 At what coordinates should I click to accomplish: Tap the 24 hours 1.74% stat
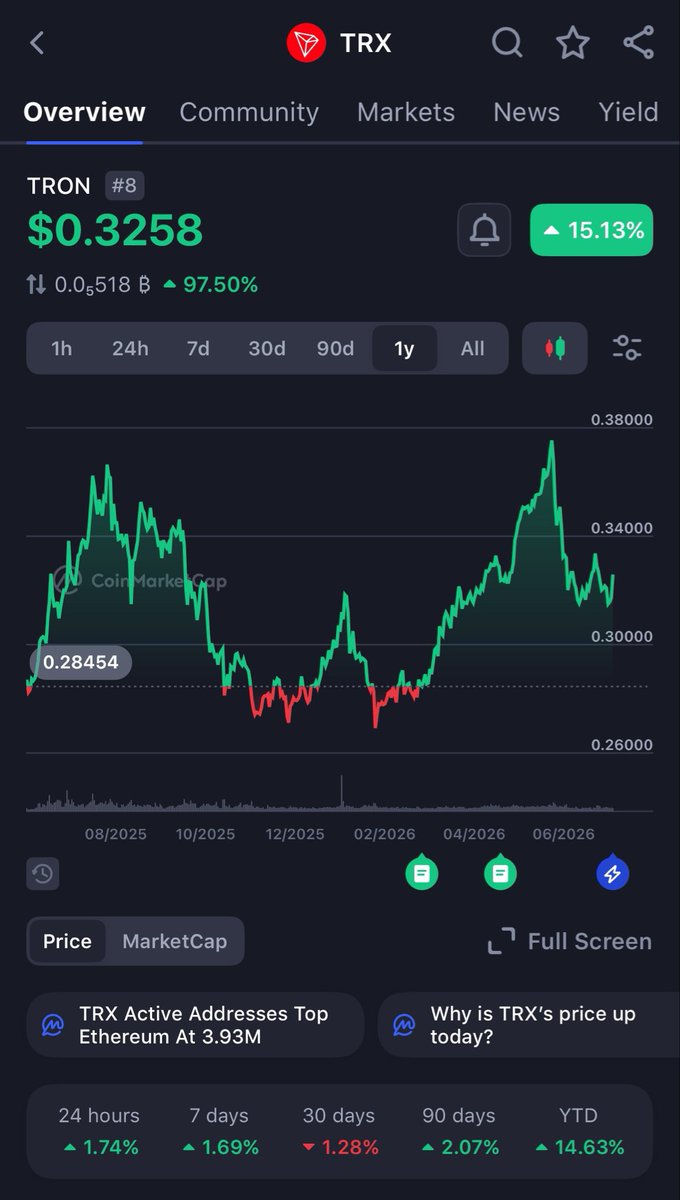(99, 1131)
